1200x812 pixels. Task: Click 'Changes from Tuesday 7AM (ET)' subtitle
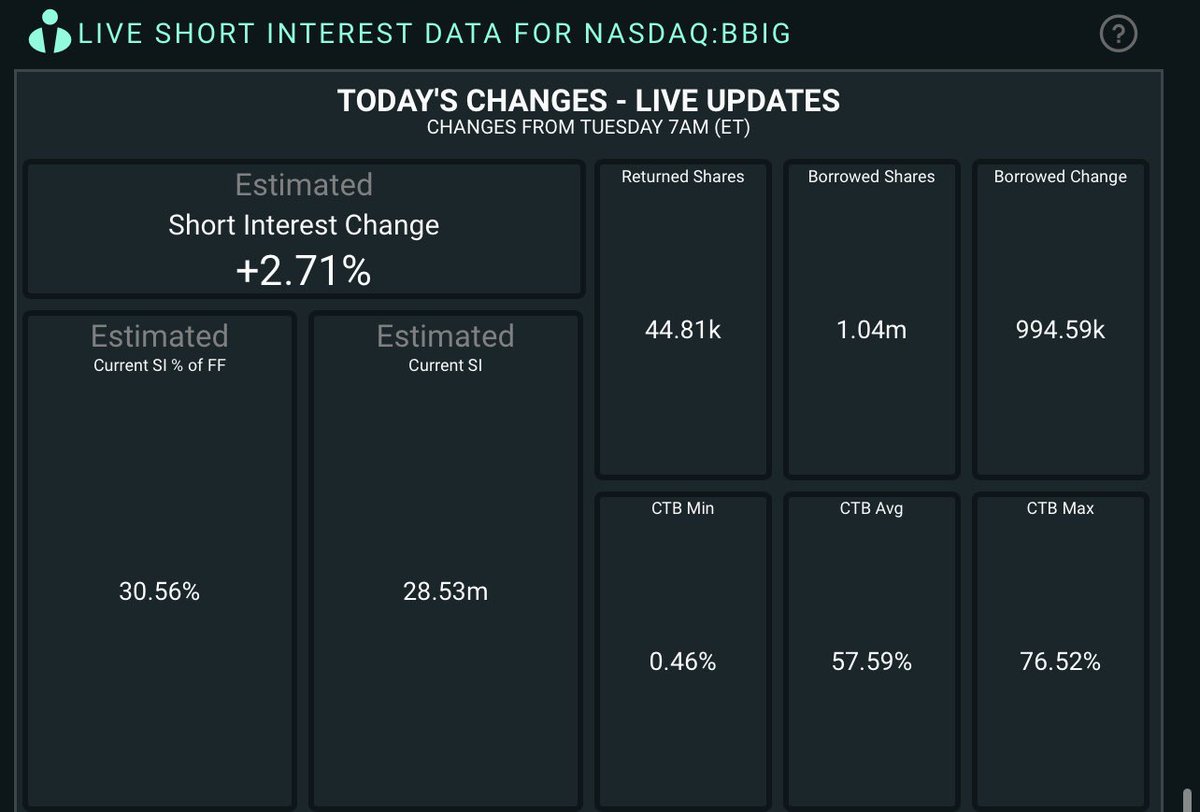pos(588,127)
